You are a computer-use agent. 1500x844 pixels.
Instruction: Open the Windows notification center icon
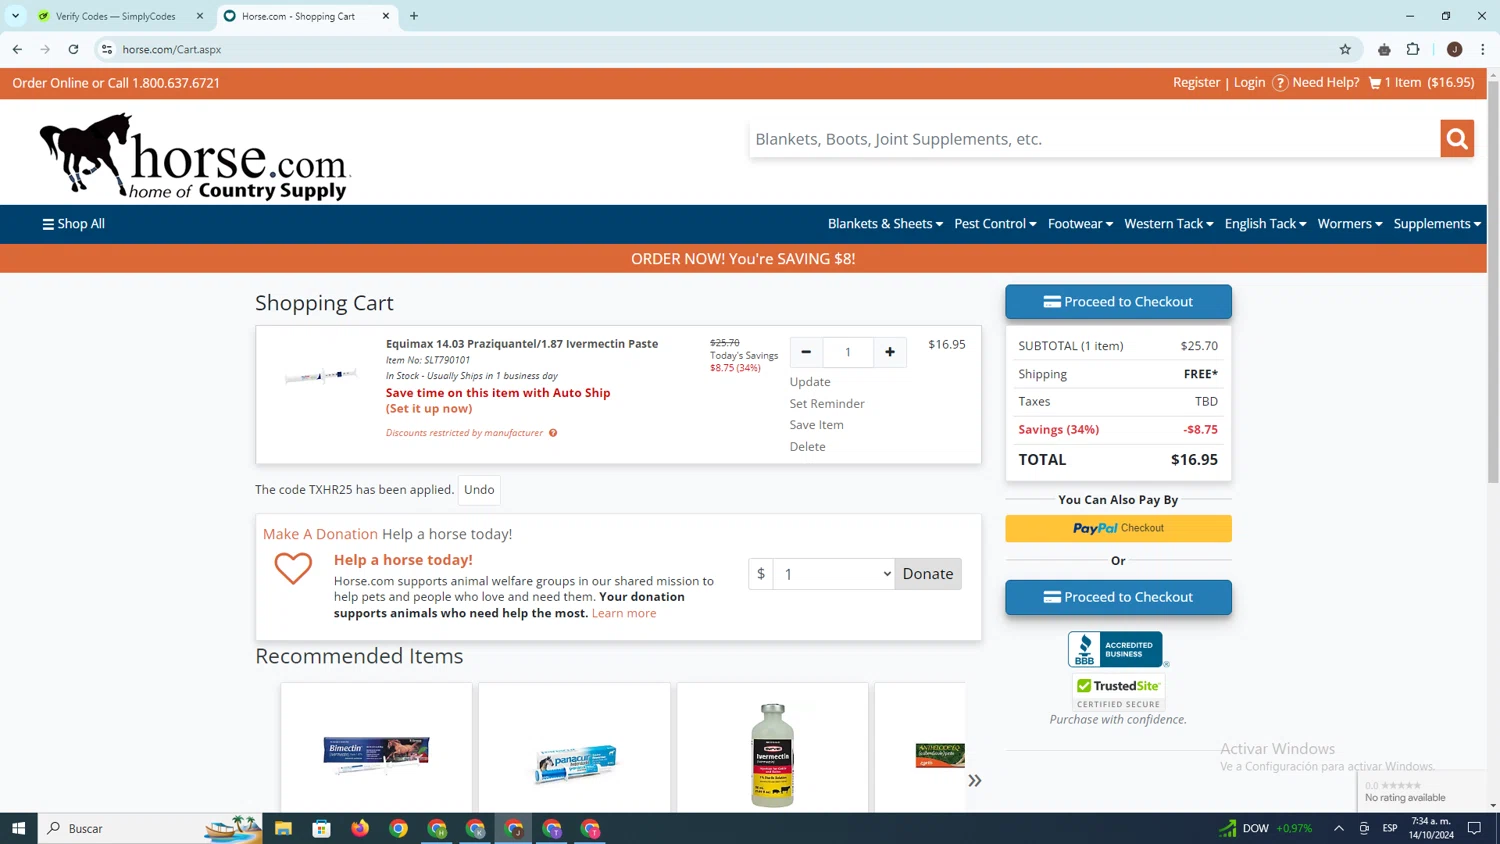(x=1474, y=828)
